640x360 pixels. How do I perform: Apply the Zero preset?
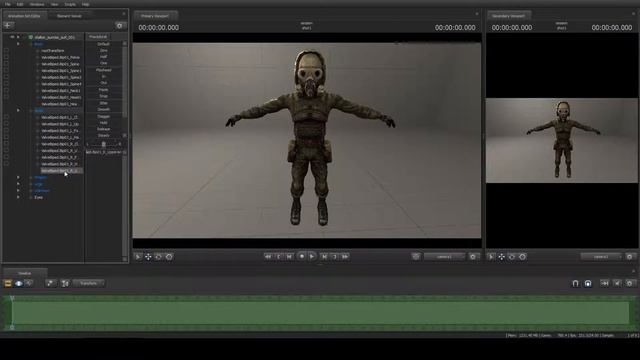[104, 50]
